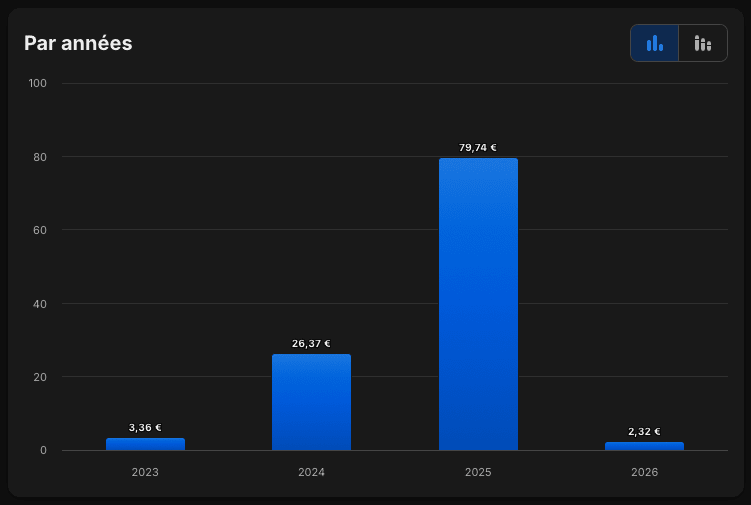Click the 80 y-axis label
The image size is (751, 505).
pyautogui.click(x=40, y=157)
